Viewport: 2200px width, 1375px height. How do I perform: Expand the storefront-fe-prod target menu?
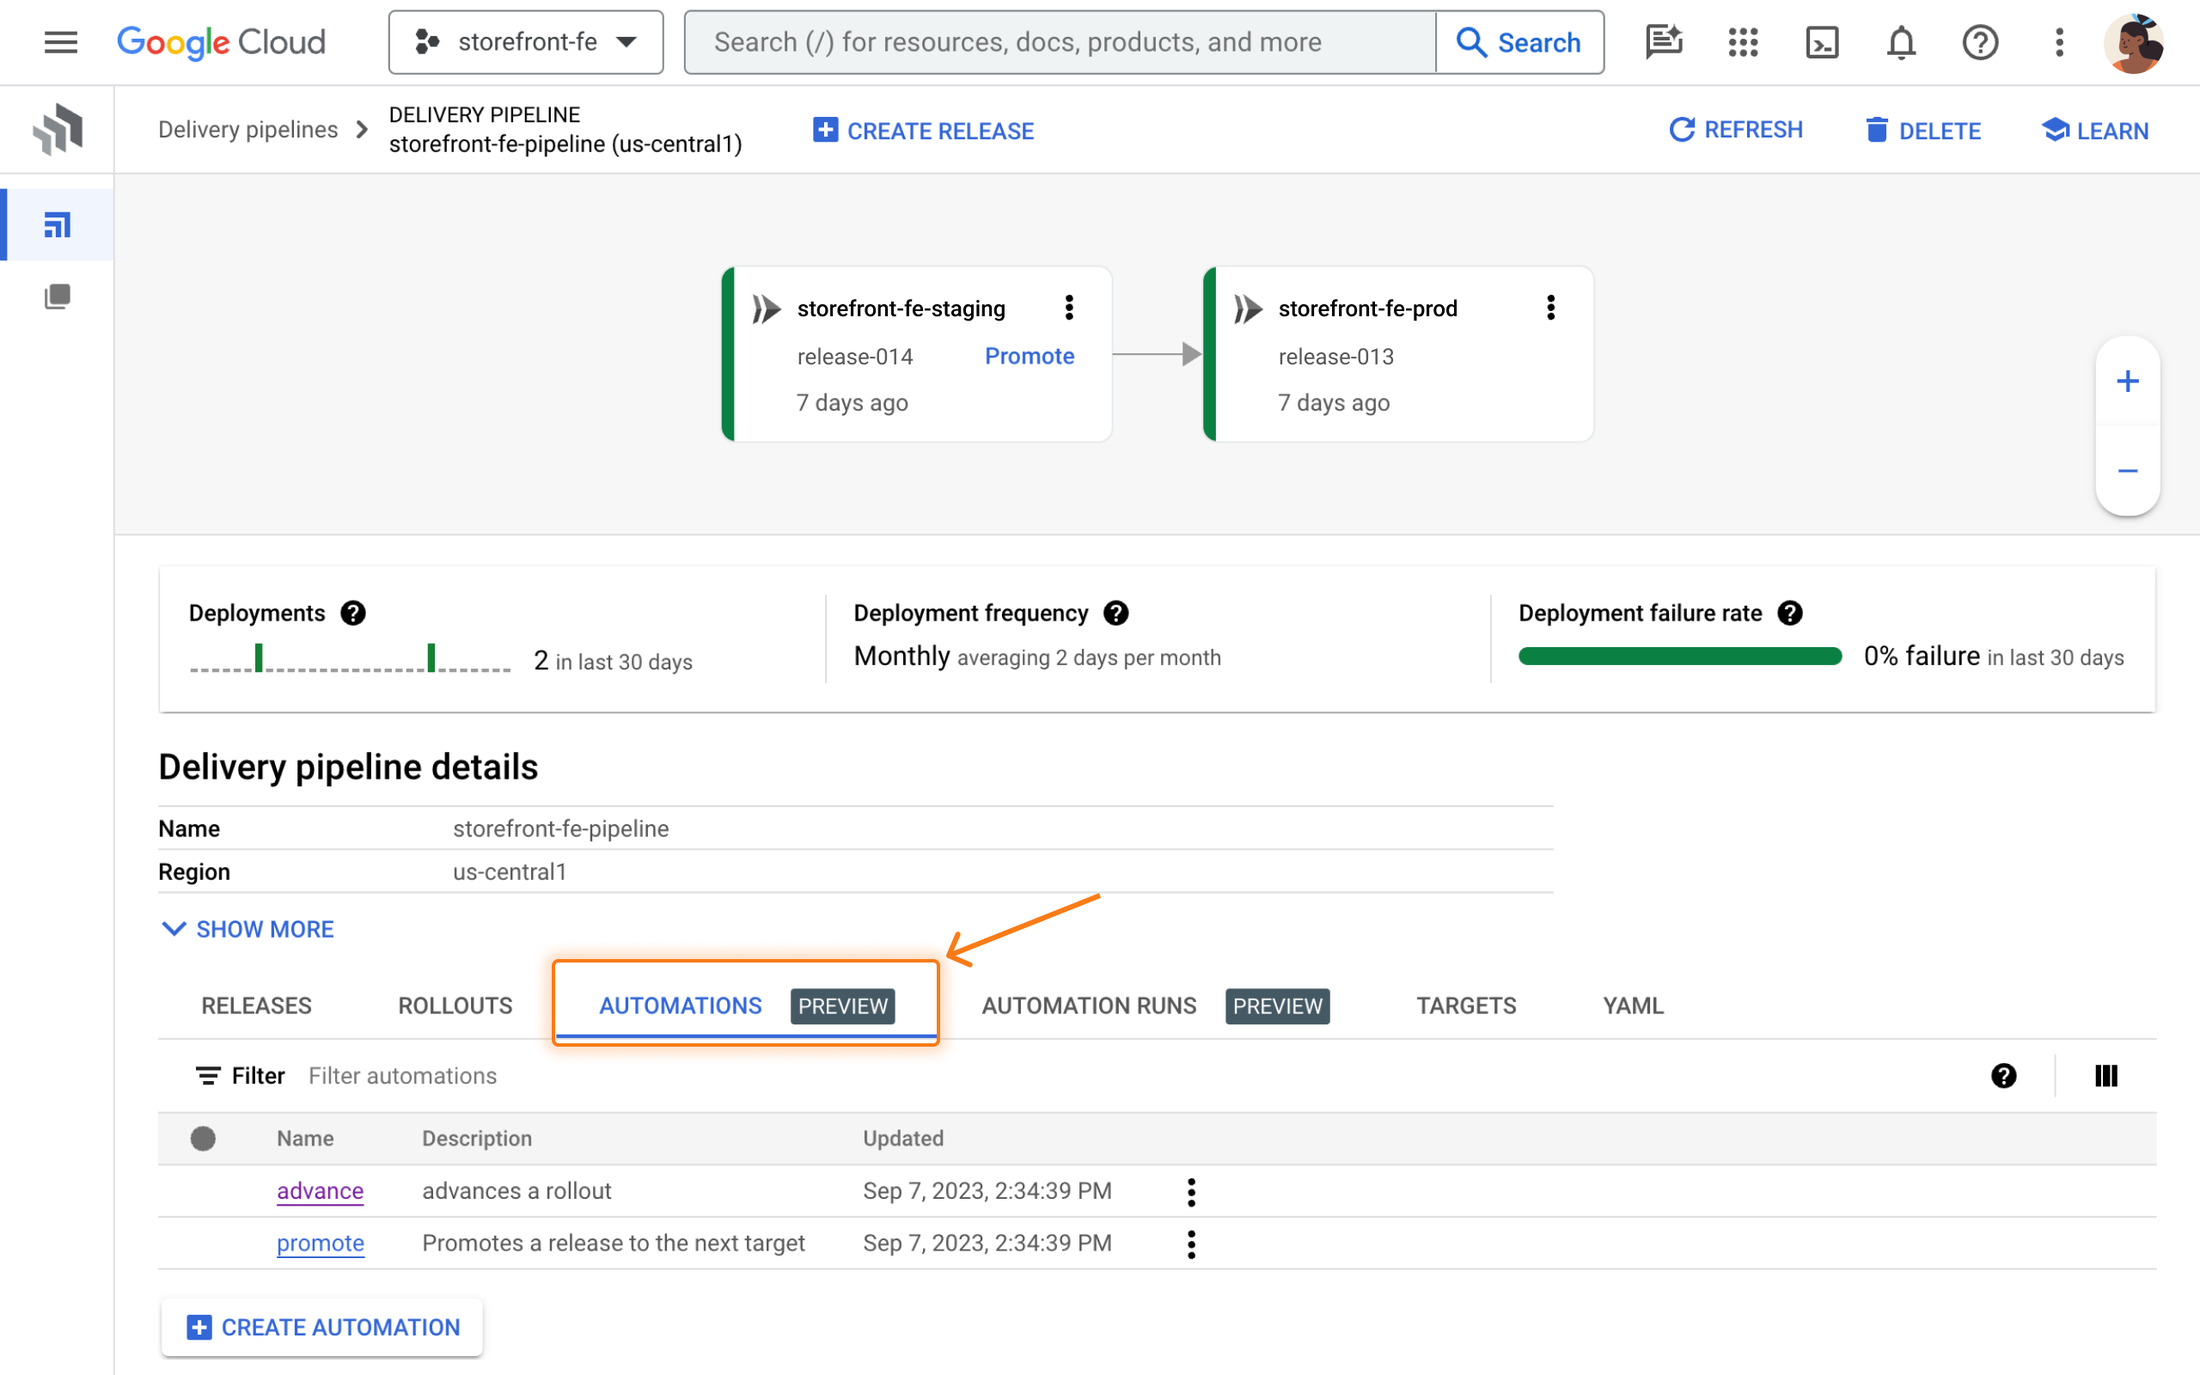tap(1549, 309)
